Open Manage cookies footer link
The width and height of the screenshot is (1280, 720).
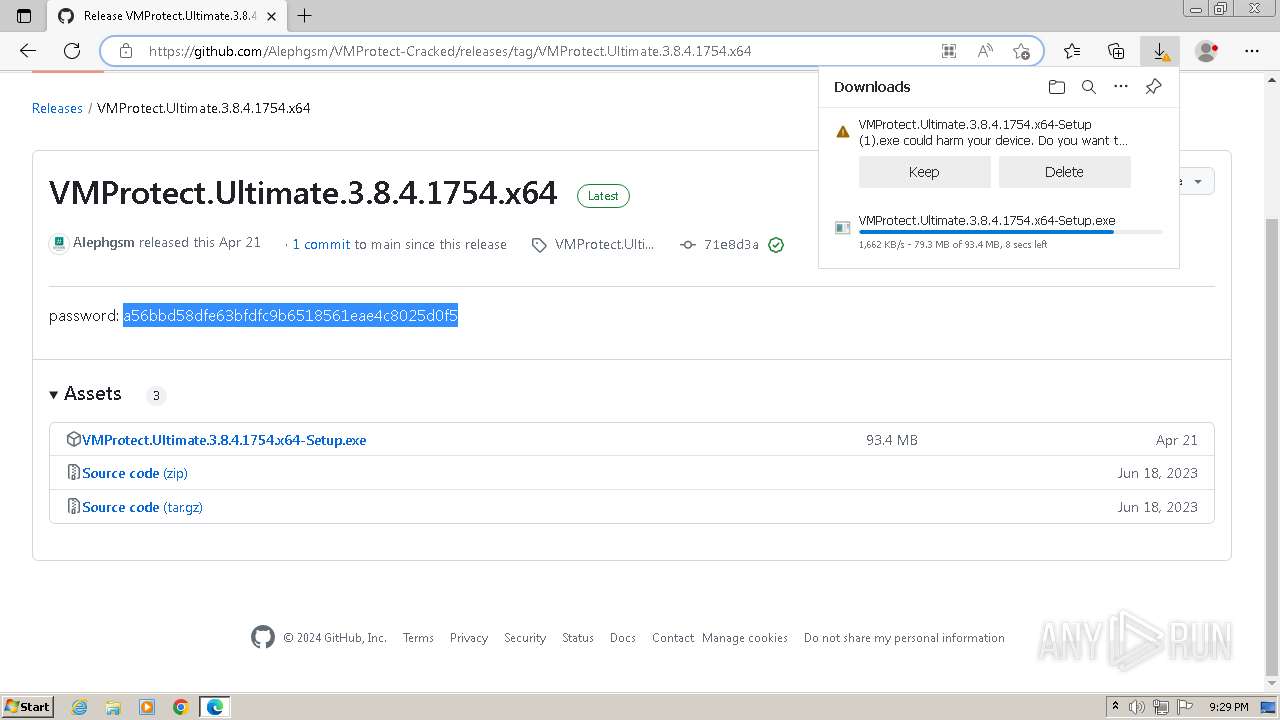[x=745, y=638]
